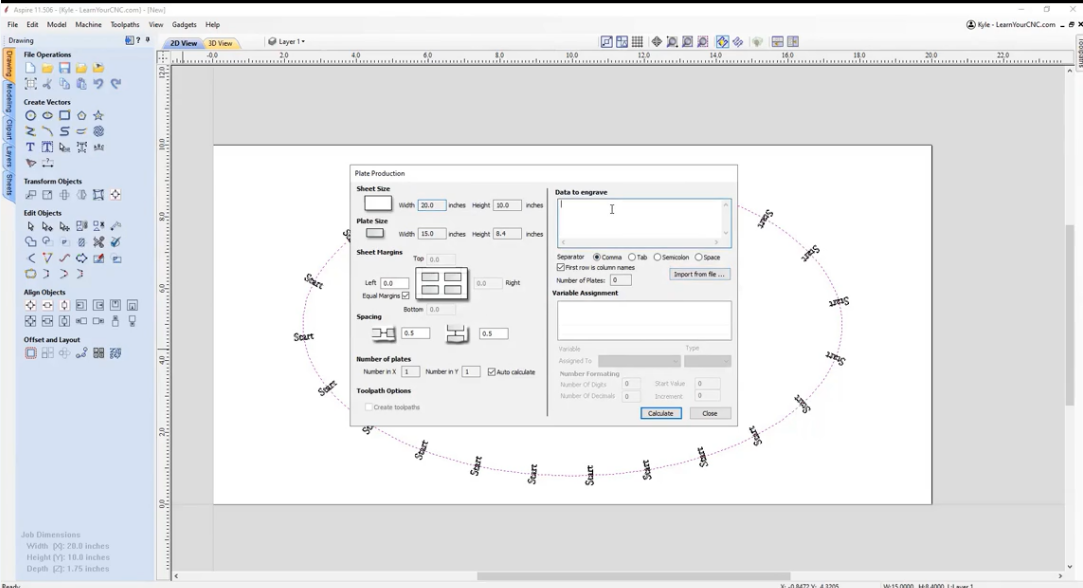The height and width of the screenshot is (588, 1083).
Task: Select the Comma separator radio button
Action: [597, 257]
